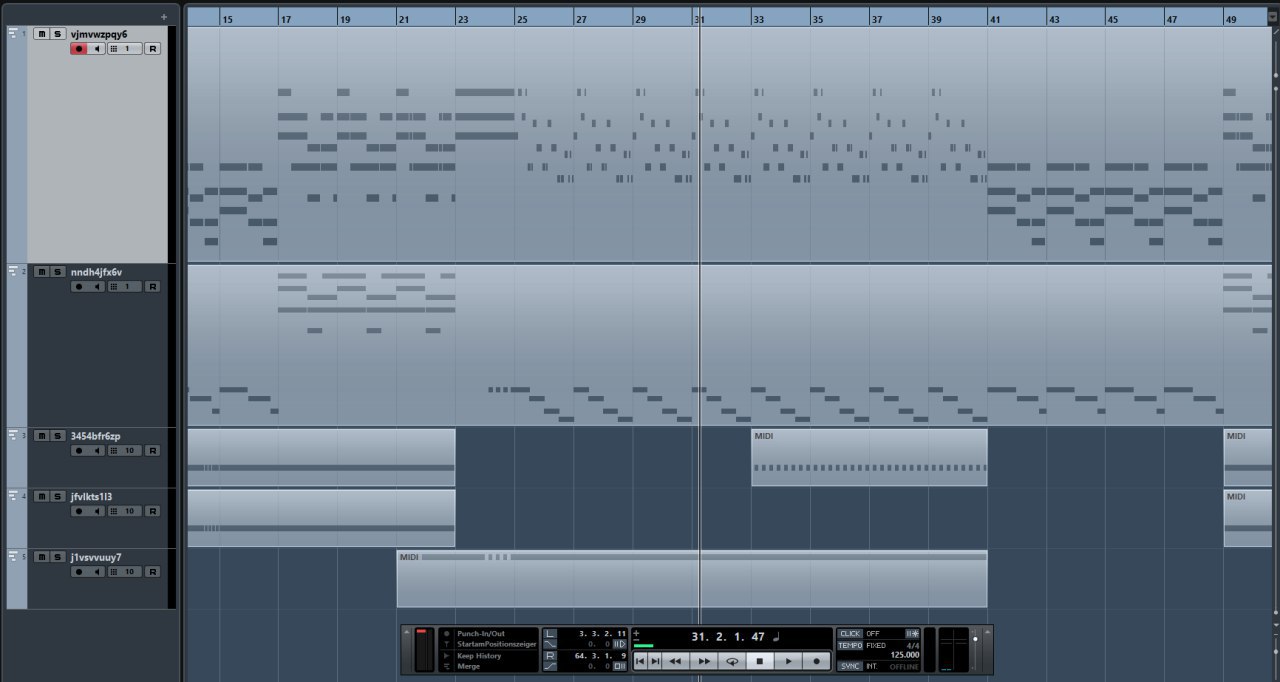Open MIDI channel selector on j1vsvvuuy7 track
This screenshot has width=1280, height=682.
[x=125, y=572]
